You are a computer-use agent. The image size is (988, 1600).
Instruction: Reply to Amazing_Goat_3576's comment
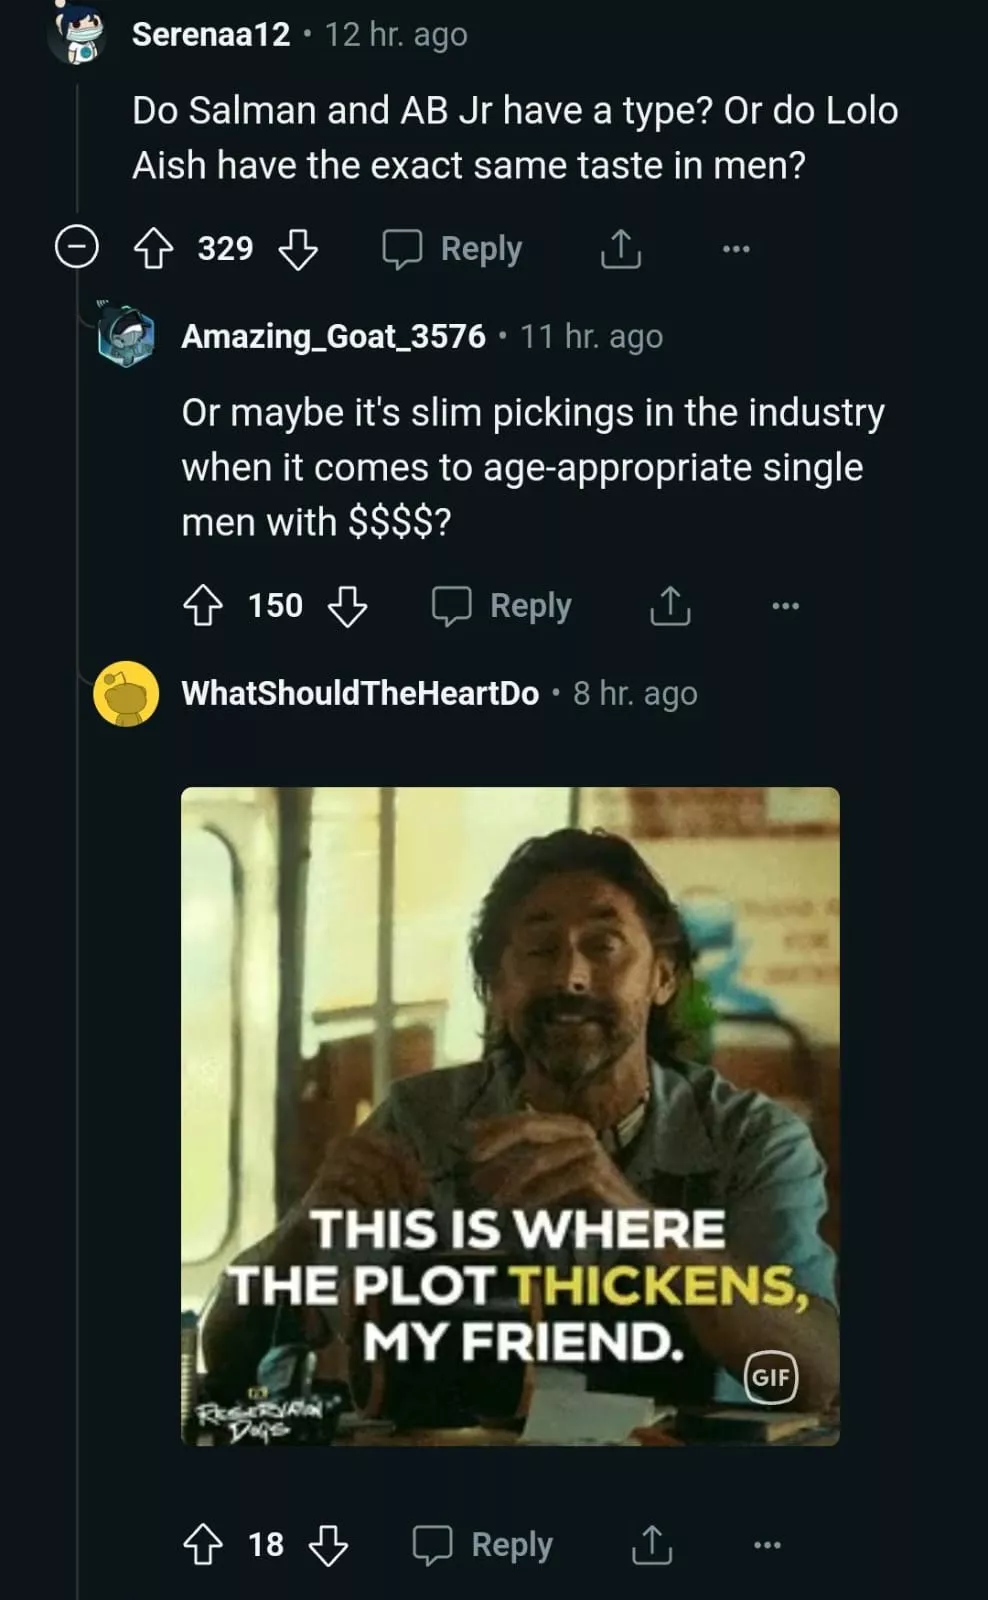tap(502, 606)
